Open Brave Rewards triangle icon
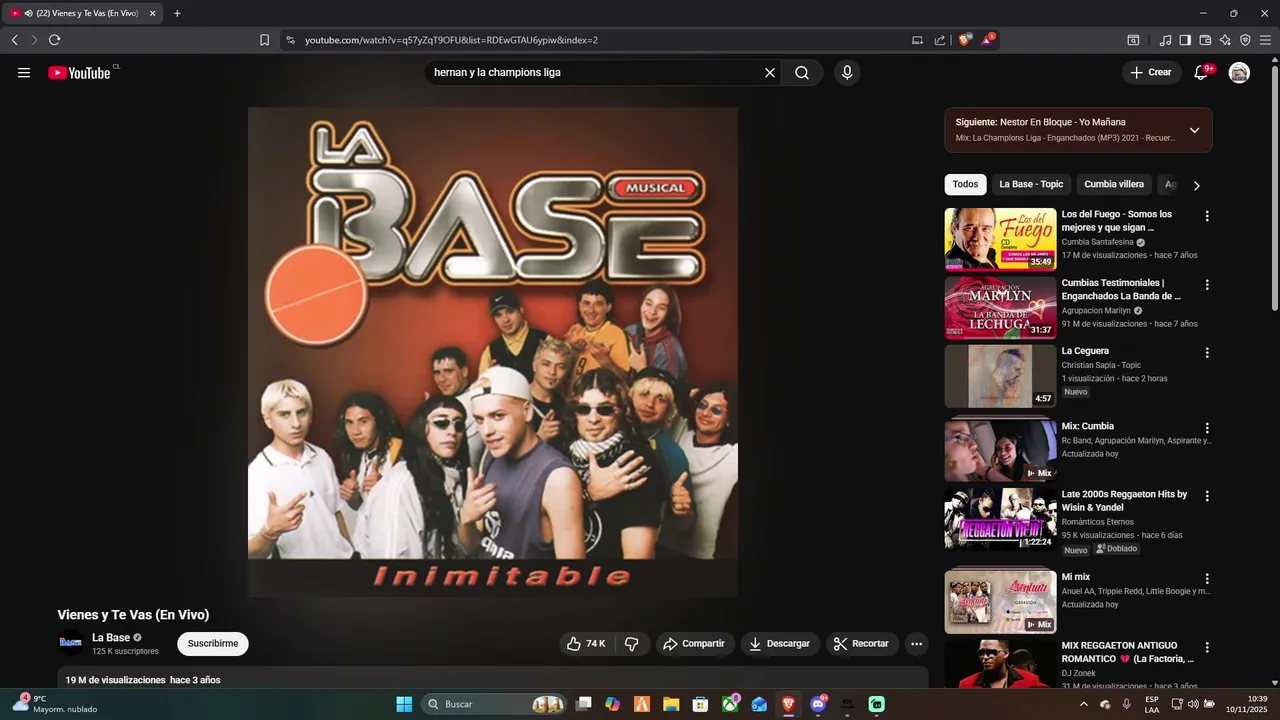This screenshot has height=720, width=1280. 988,40
